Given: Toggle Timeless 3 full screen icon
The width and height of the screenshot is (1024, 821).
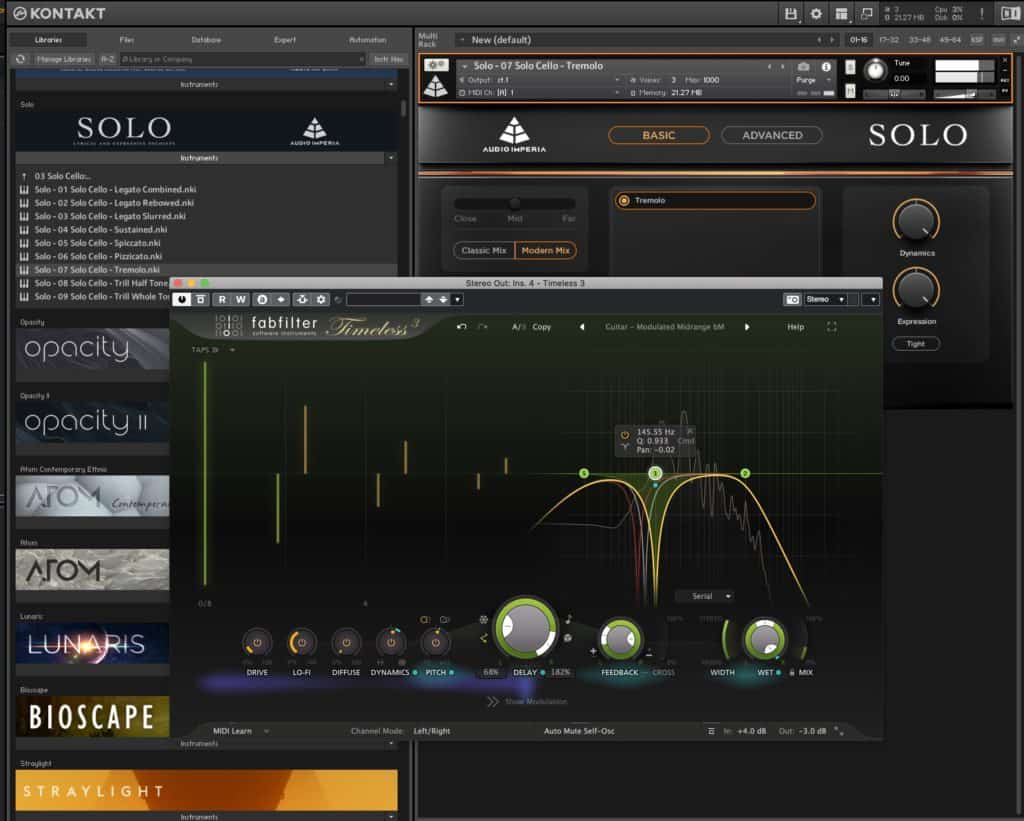Looking at the screenshot, I should point(831,327).
